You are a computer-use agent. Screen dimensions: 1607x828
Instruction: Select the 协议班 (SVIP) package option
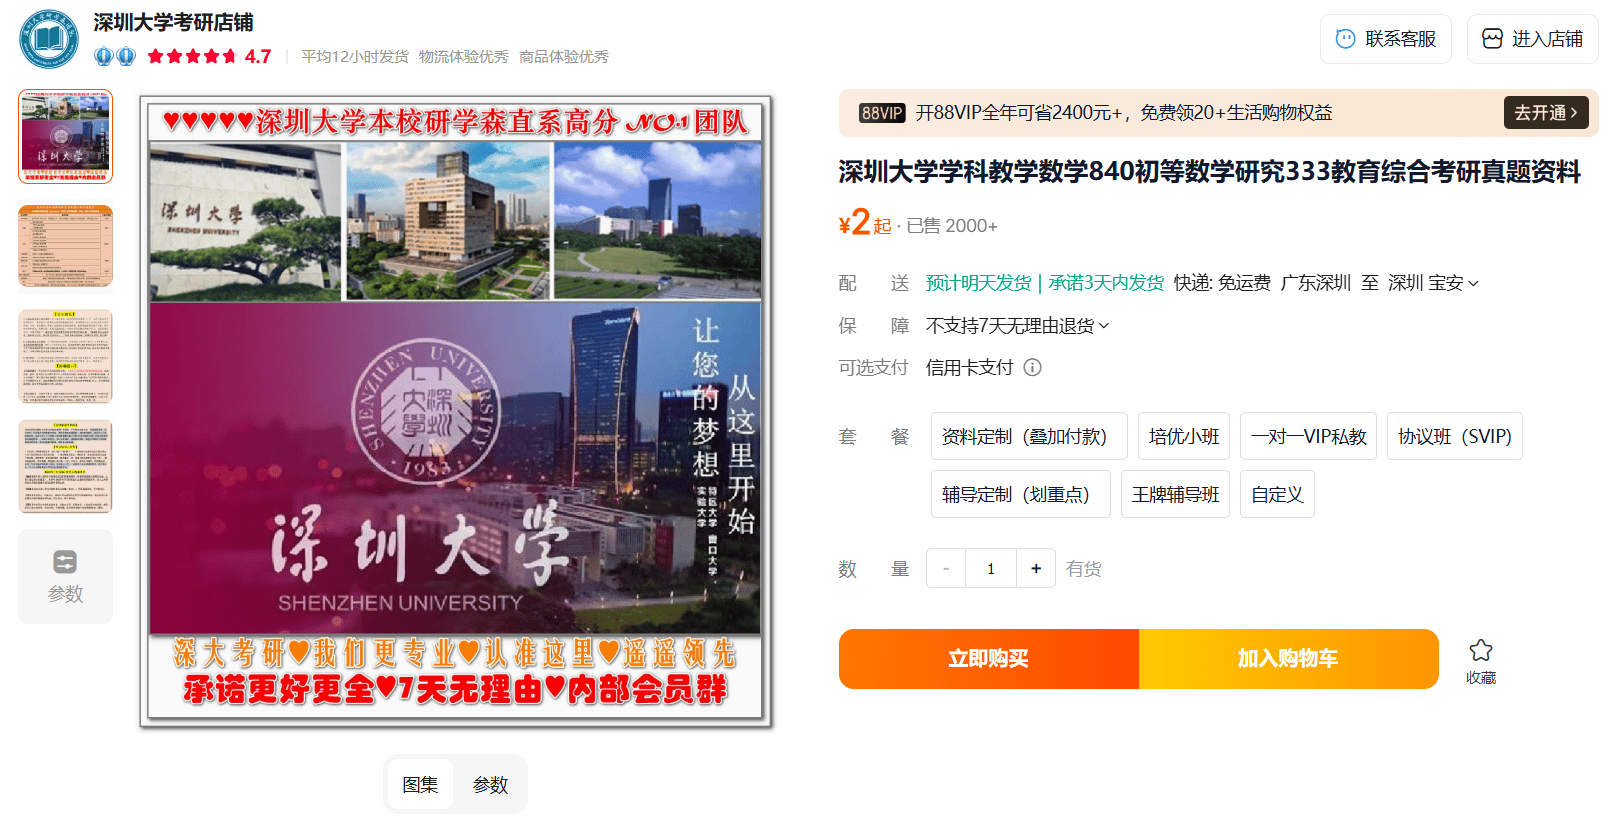[1455, 436]
